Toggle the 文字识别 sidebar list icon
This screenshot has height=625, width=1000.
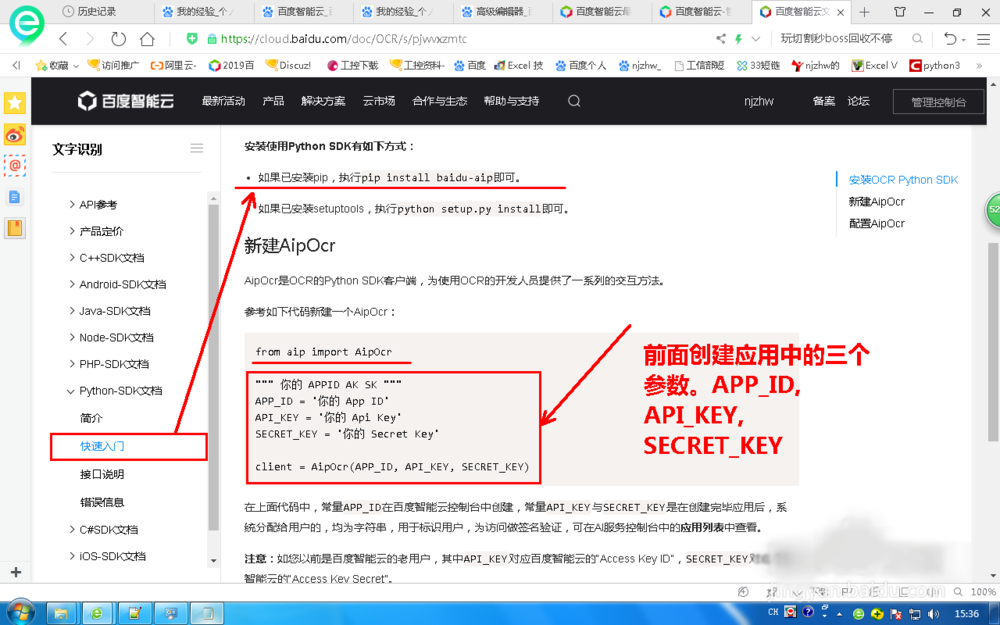[x=196, y=148]
